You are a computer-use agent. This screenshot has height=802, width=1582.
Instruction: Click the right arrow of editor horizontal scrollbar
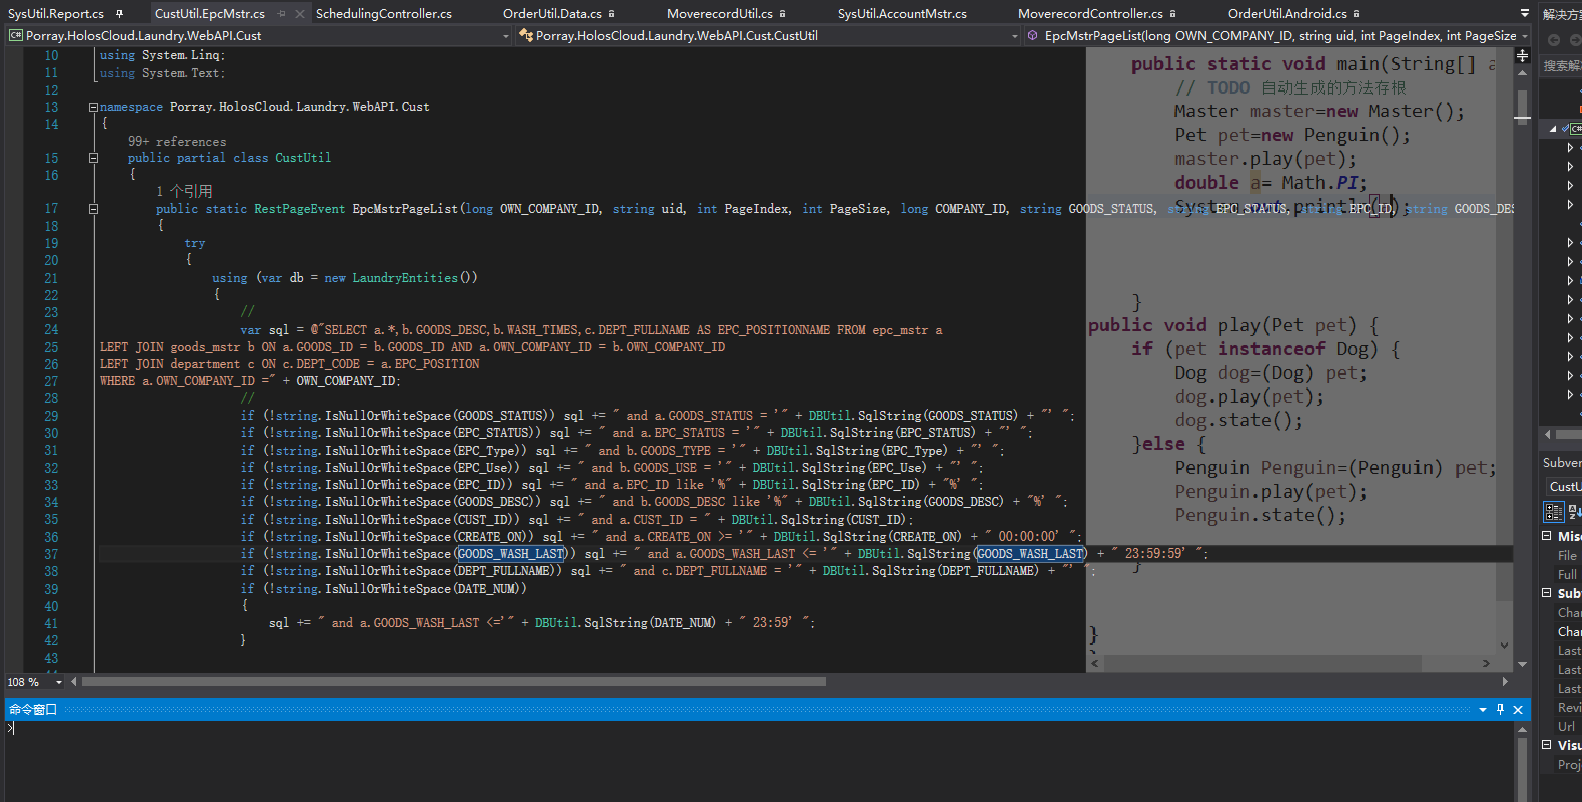[x=1506, y=682]
